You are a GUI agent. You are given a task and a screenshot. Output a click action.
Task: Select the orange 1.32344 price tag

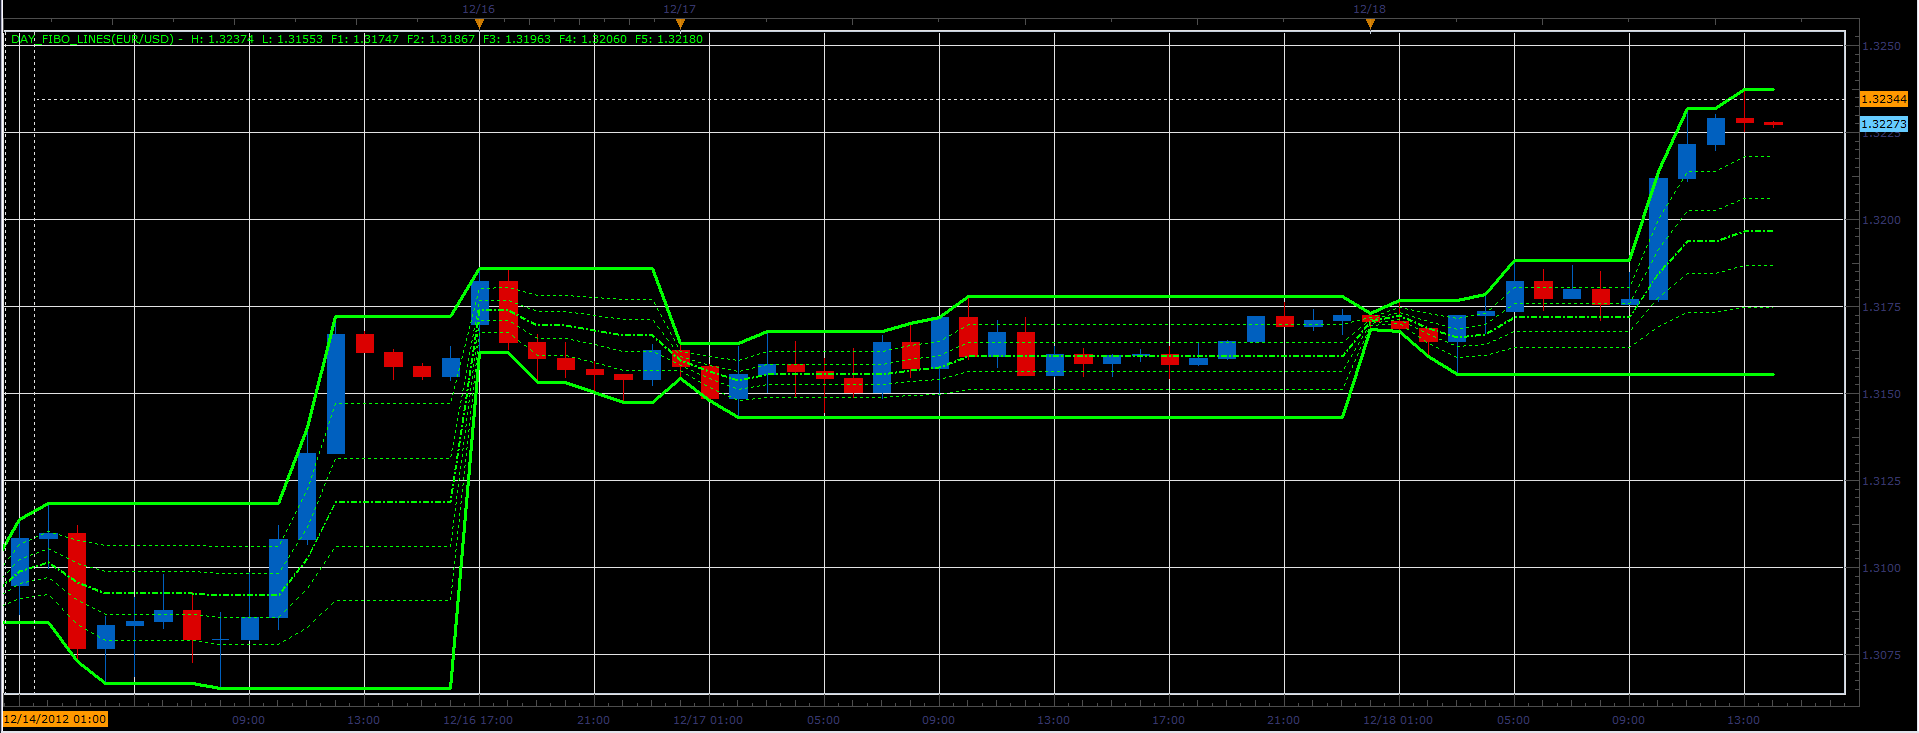(x=1884, y=99)
